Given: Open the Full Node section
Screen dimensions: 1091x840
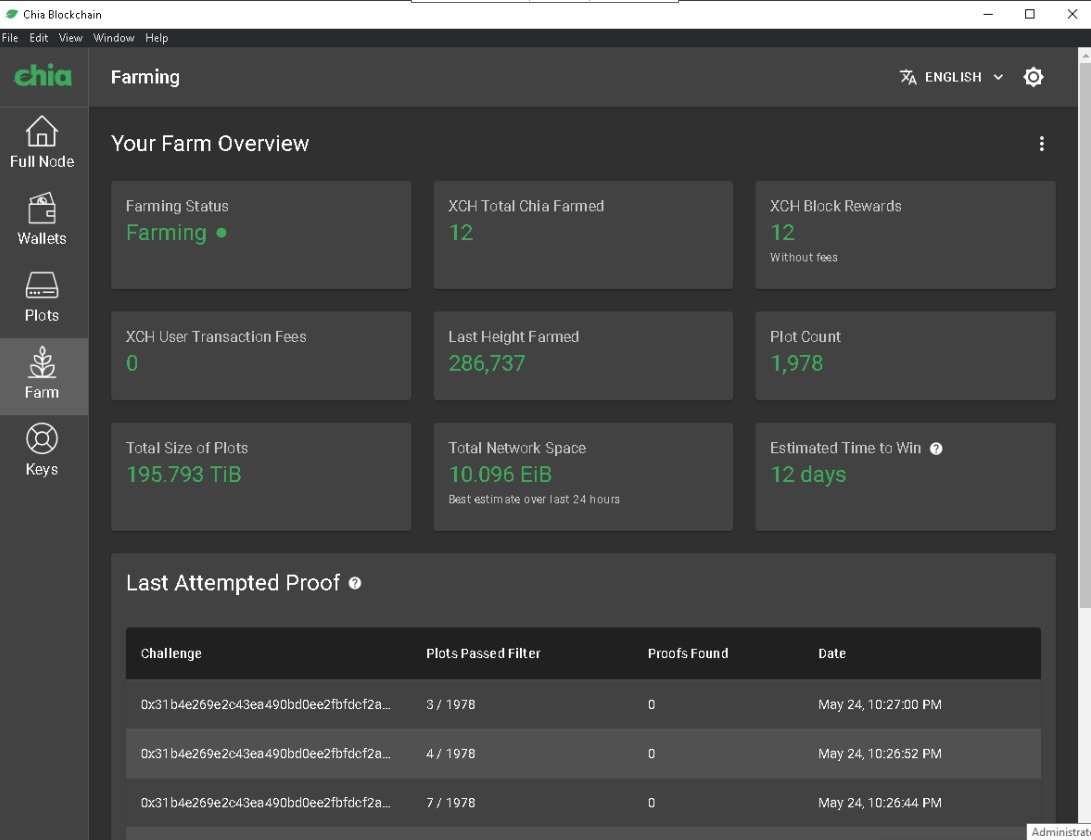Looking at the screenshot, I should click(x=42, y=143).
